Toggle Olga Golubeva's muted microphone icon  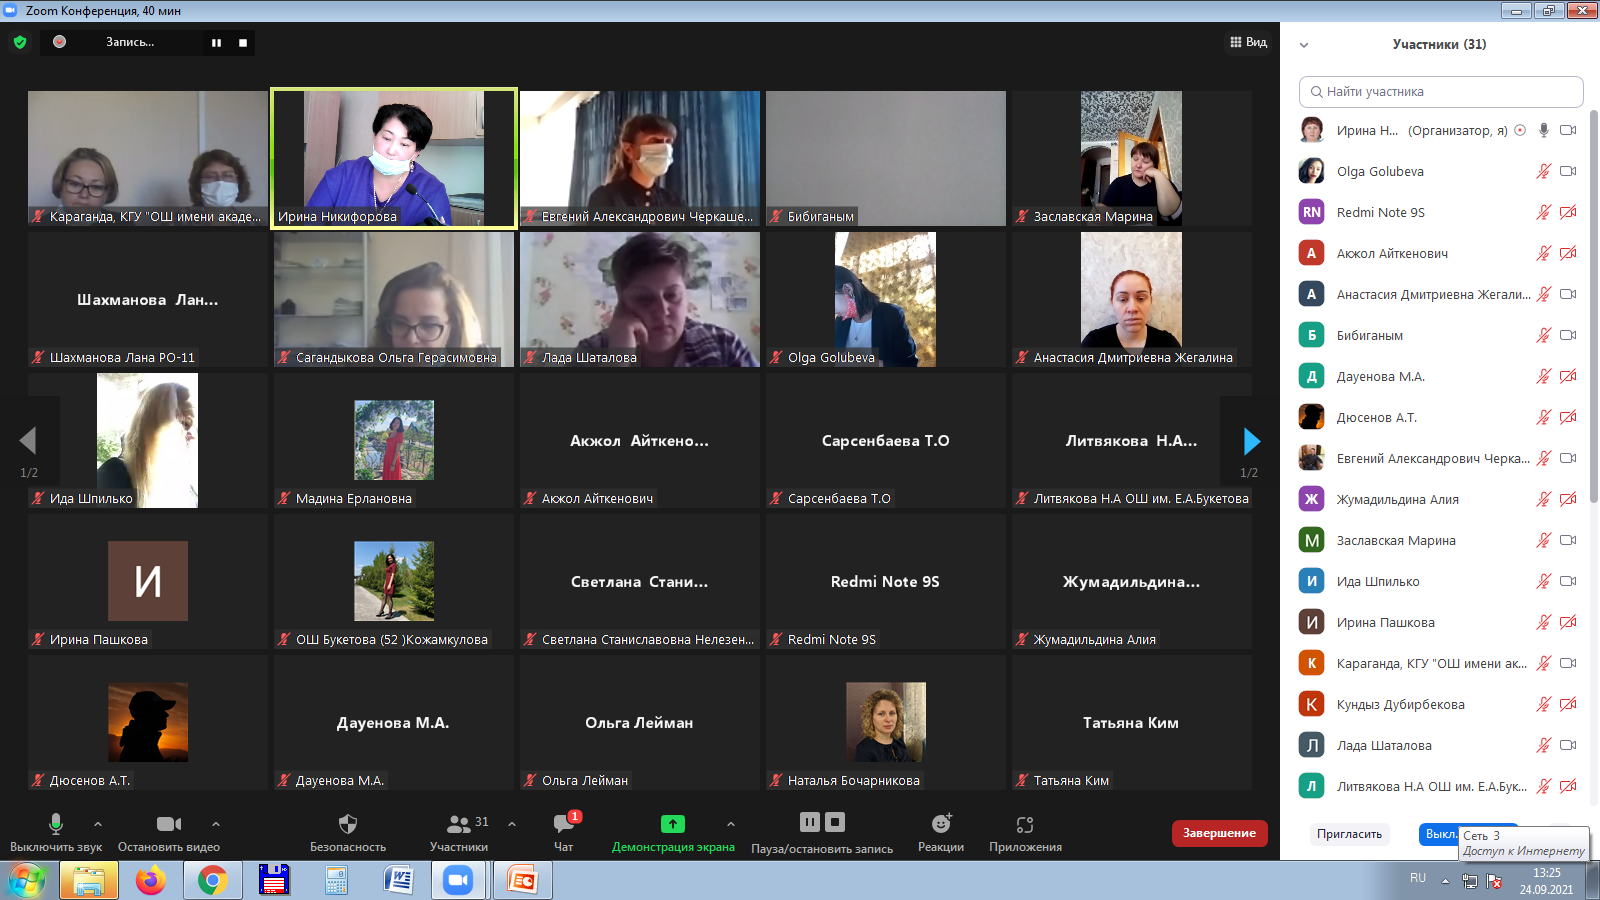click(1543, 171)
